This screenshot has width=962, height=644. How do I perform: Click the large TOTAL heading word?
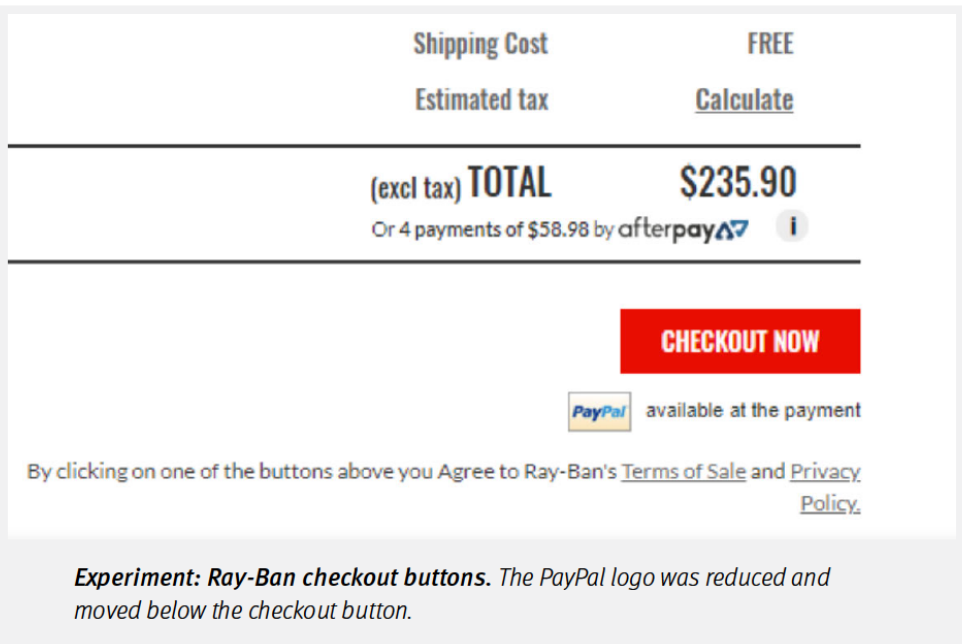click(509, 183)
